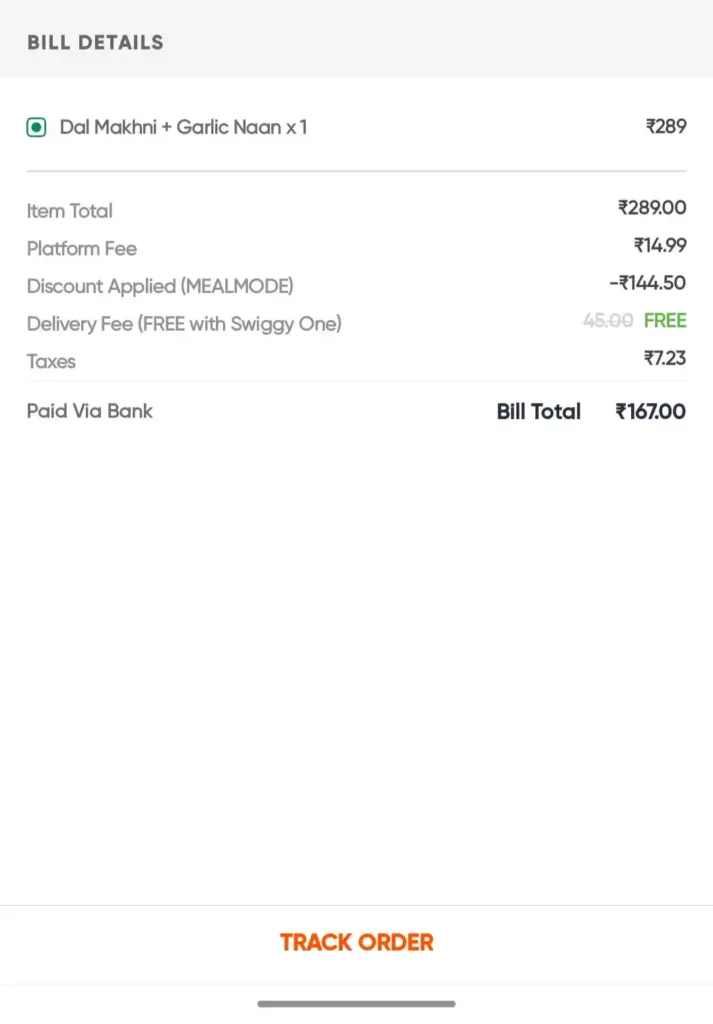Click the Bill Total label
The width and height of the screenshot is (713, 1024).
(x=538, y=412)
